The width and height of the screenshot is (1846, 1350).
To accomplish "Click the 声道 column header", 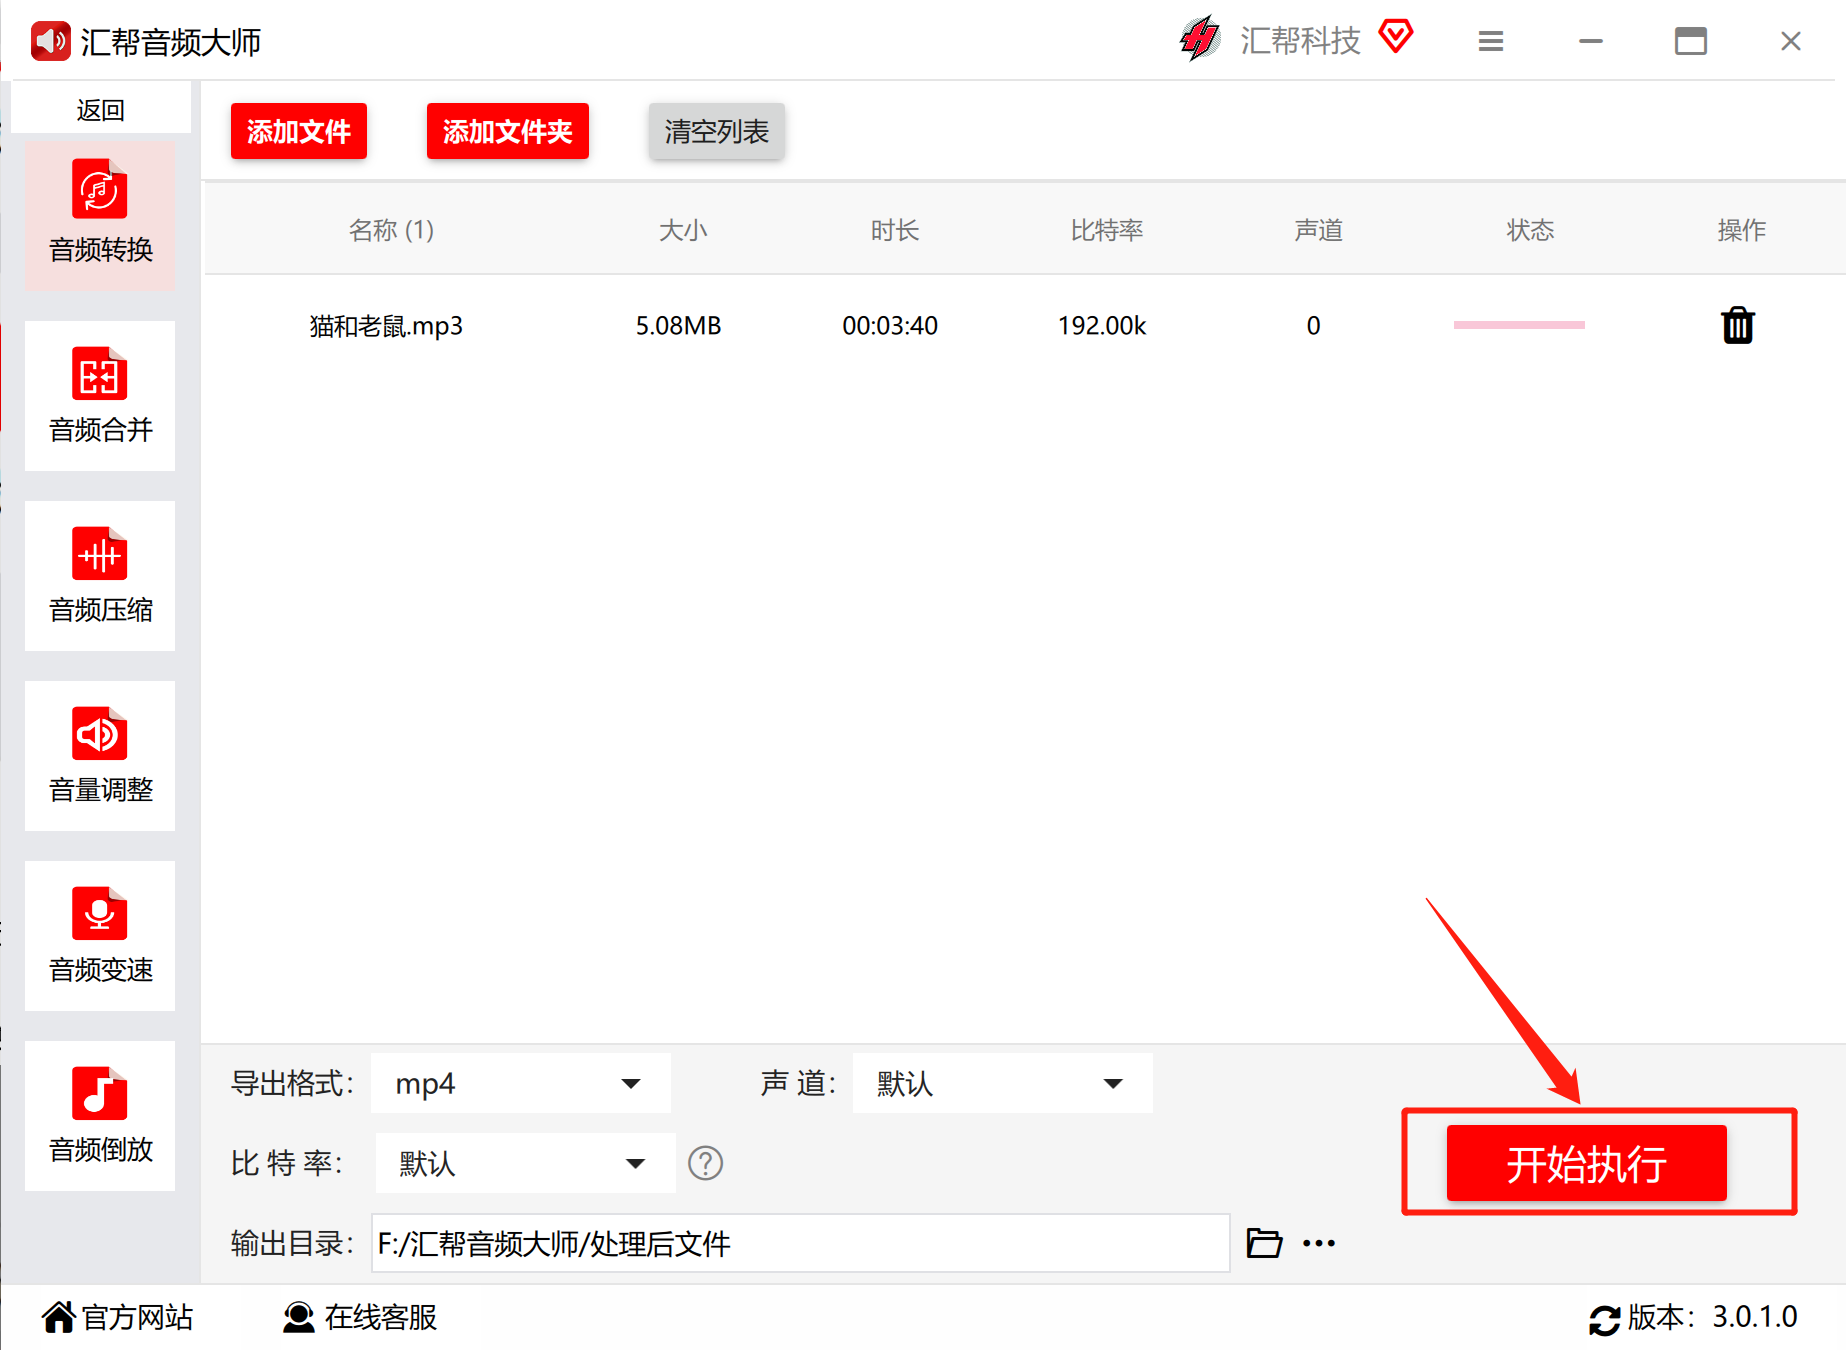I will click(1319, 230).
